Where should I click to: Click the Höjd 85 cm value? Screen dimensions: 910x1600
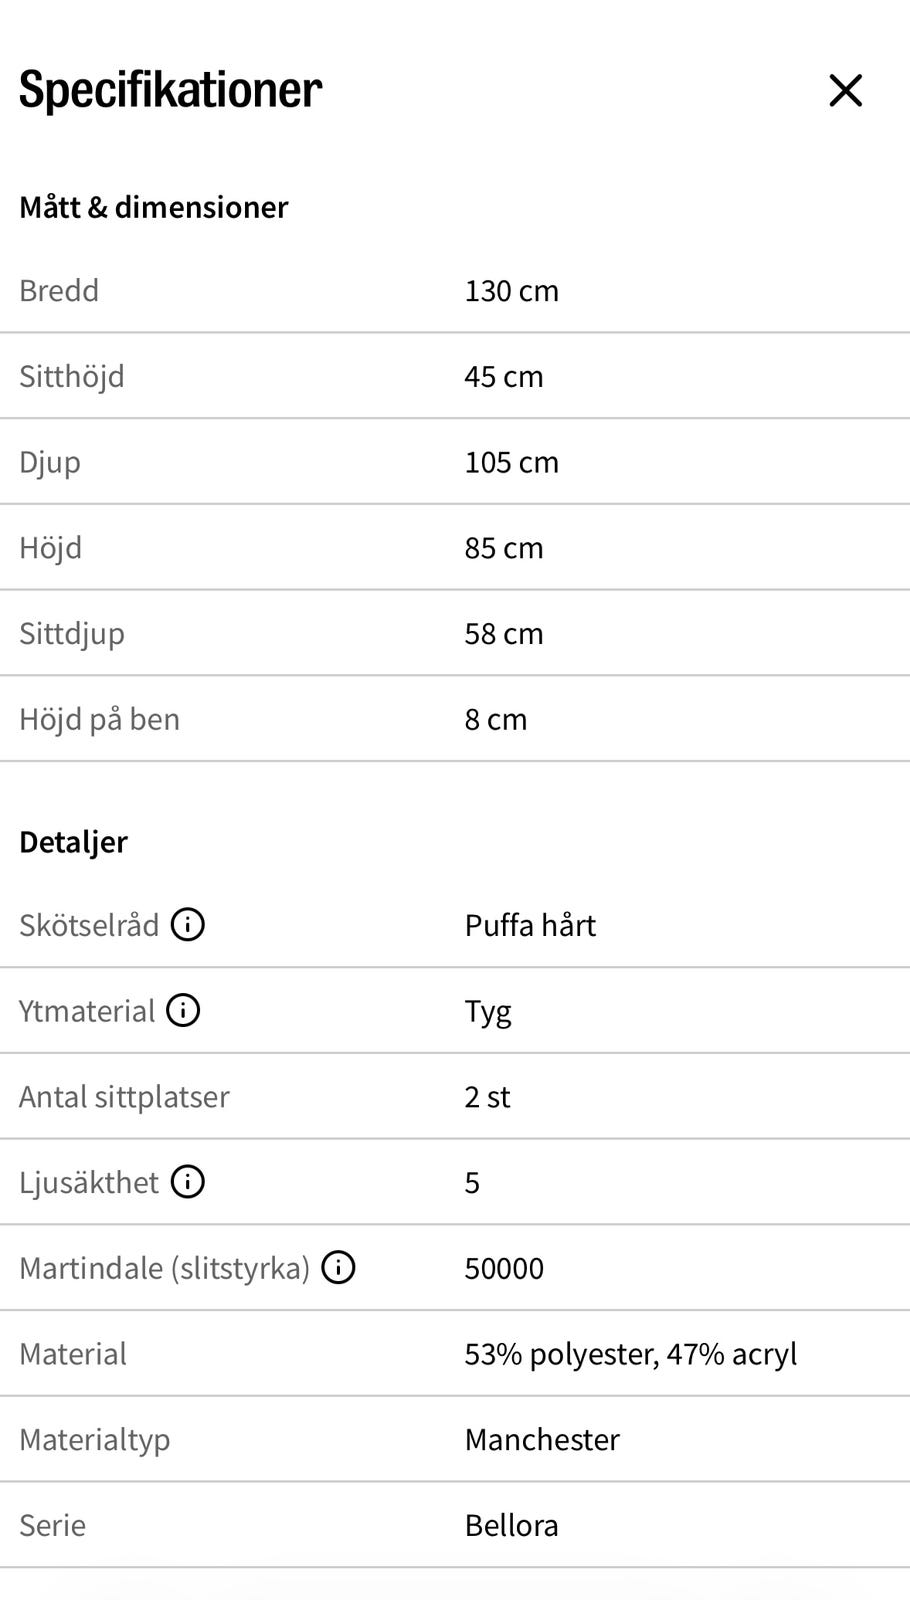(504, 548)
